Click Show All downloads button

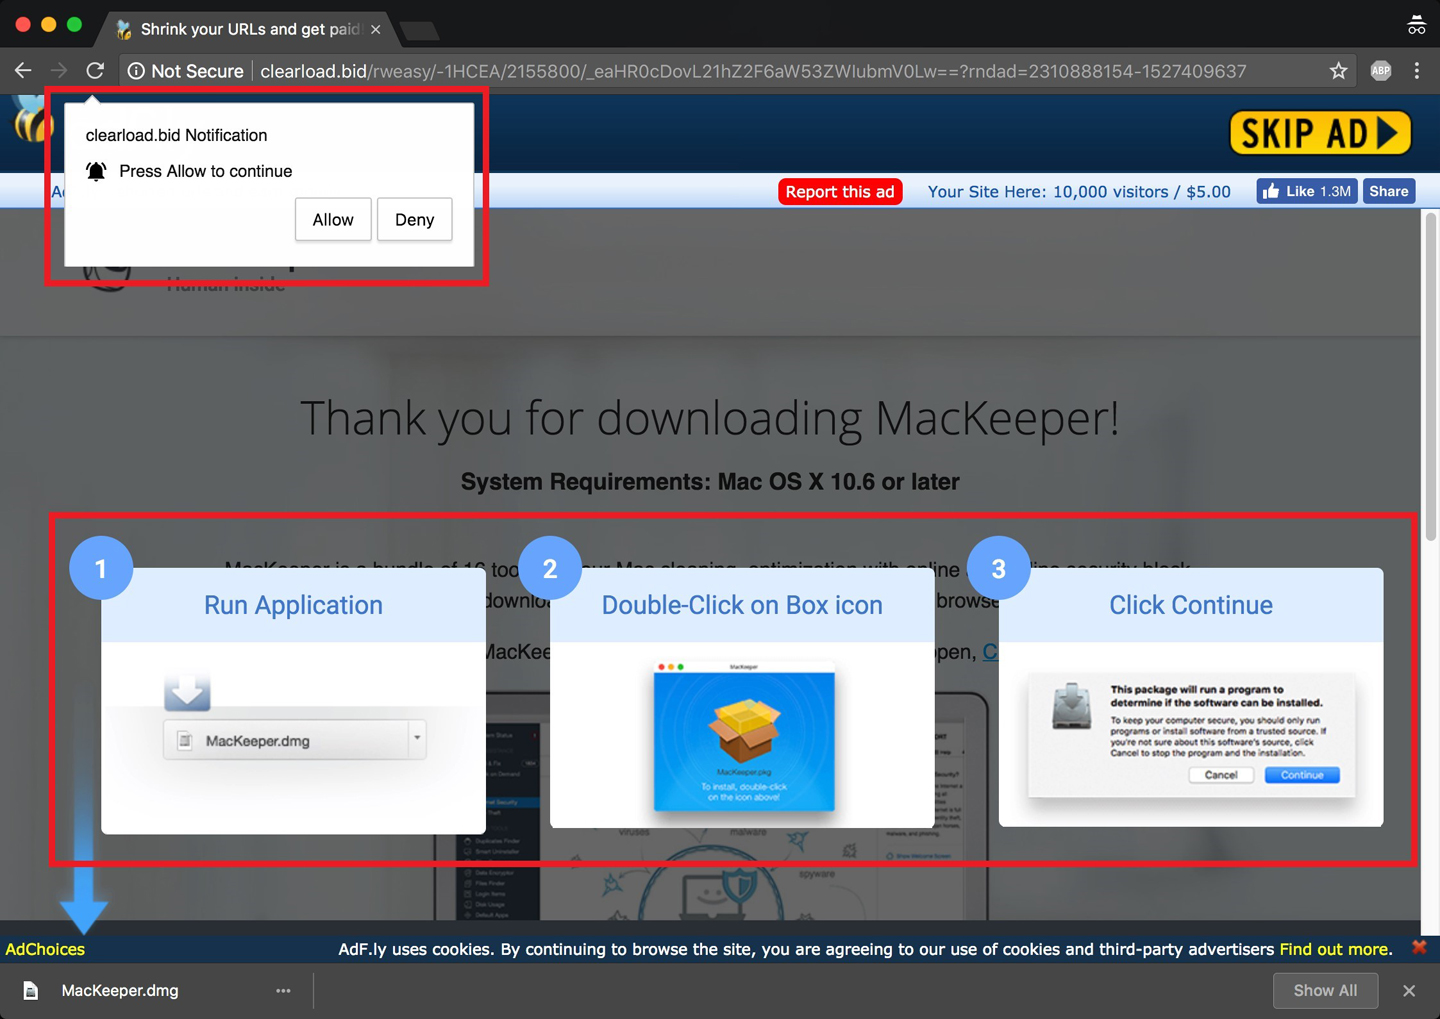[x=1325, y=991]
